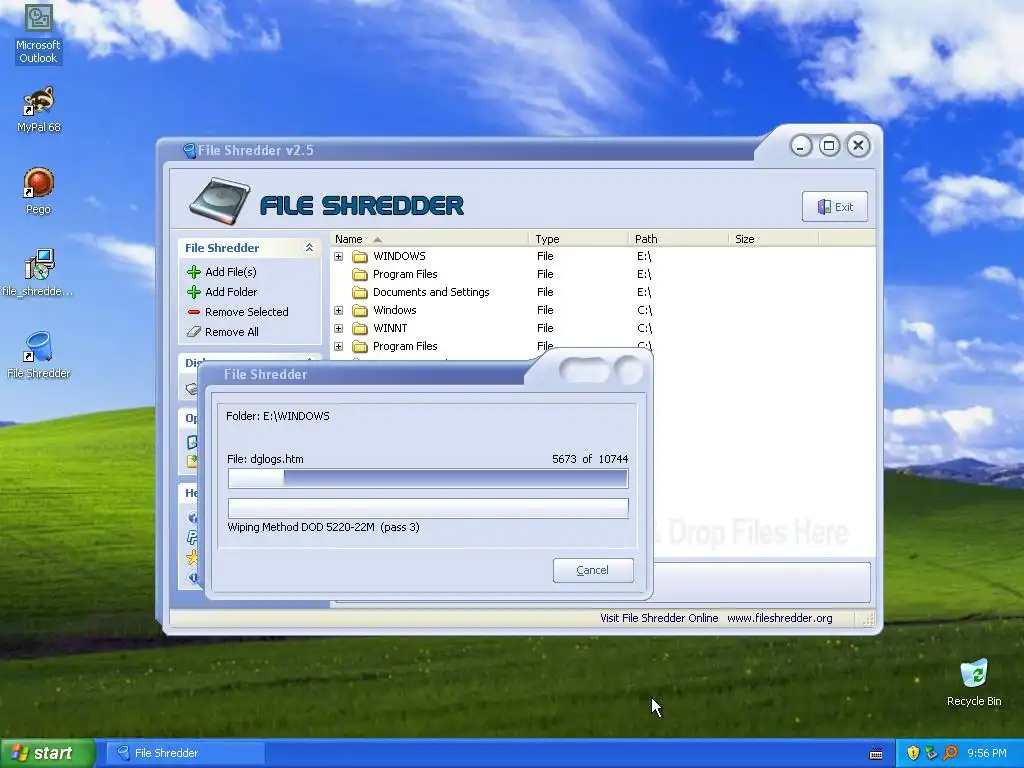Click 'Folder: E:\WINDOWS' label in dialog
Screen dimensions: 1024x768
[x=278, y=416]
